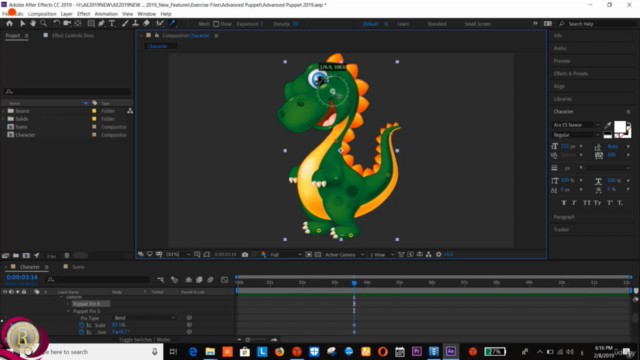The image size is (640, 360).
Task: Toggle hide shy layers switch in timeline
Action: point(188,280)
